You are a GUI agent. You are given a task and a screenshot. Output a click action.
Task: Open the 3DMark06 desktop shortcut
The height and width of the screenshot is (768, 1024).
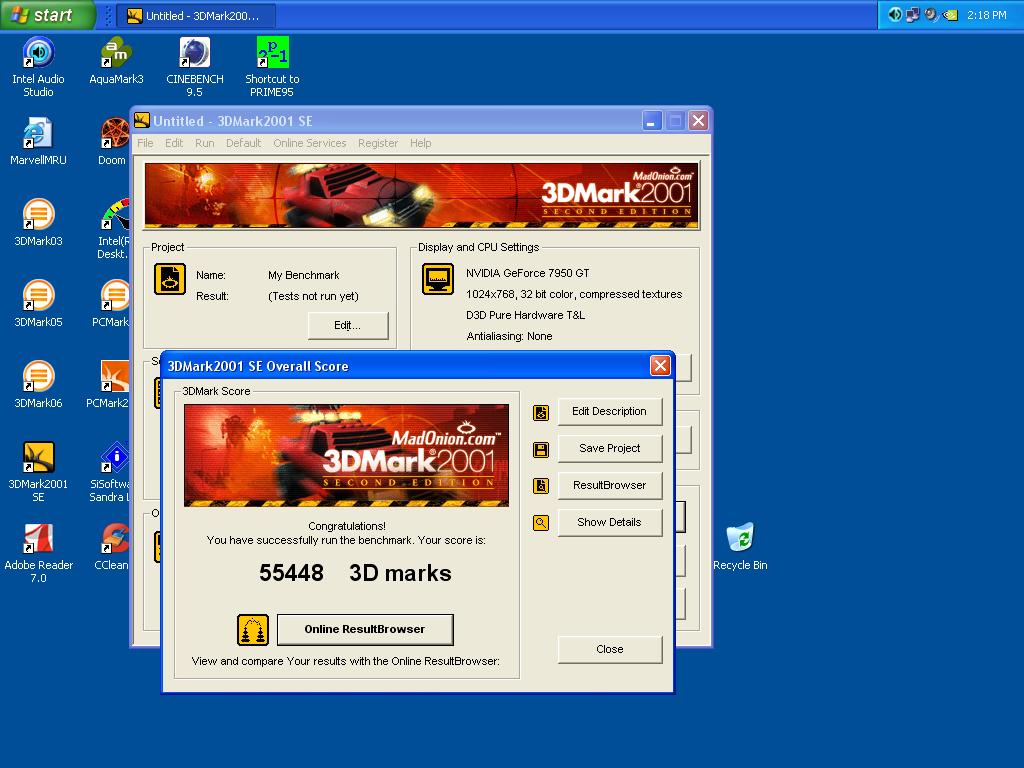click(39, 384)
